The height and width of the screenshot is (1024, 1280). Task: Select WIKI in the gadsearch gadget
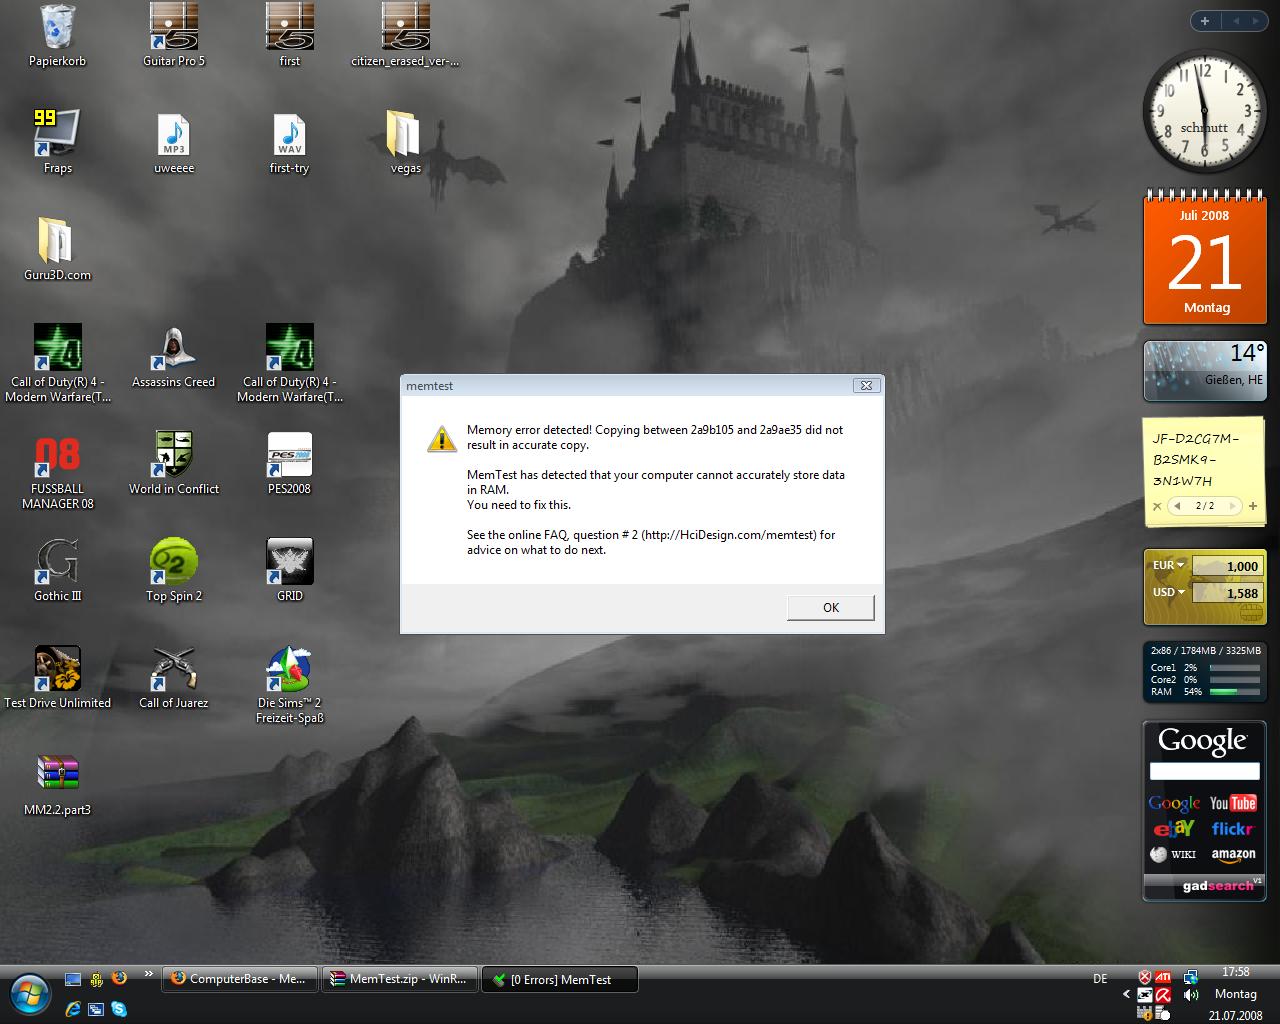tap(1173, 854)
